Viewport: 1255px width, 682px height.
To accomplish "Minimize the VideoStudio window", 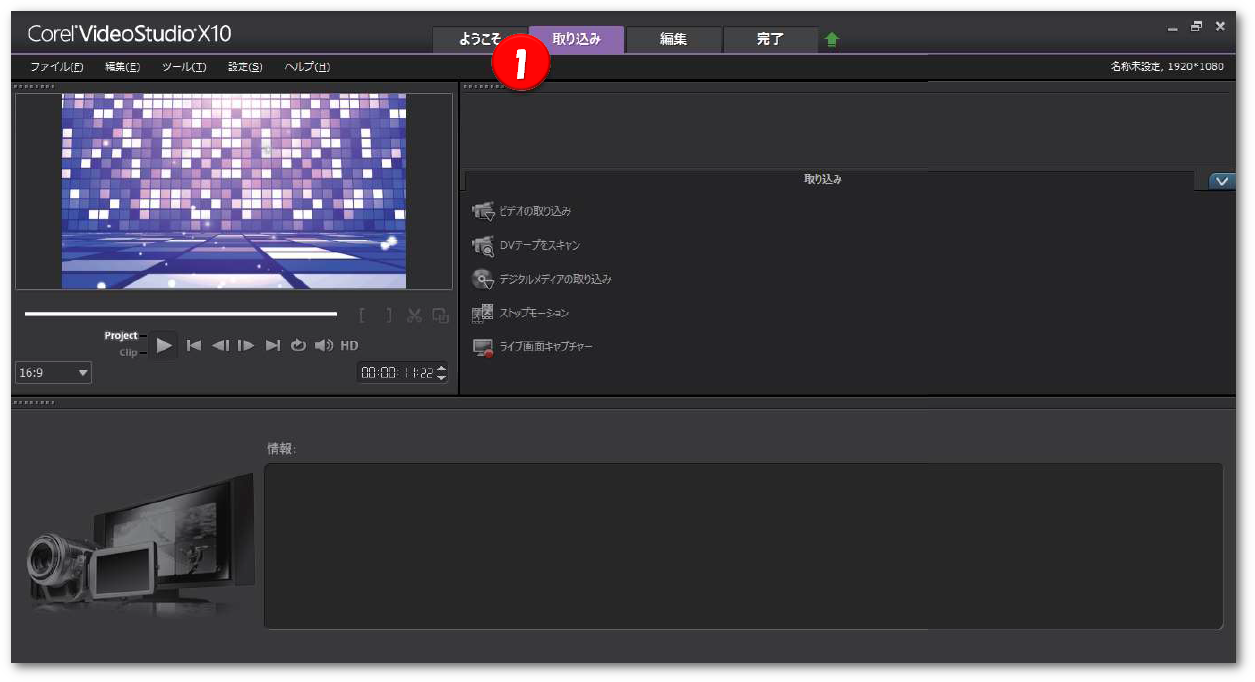I will click(1172, 27).
